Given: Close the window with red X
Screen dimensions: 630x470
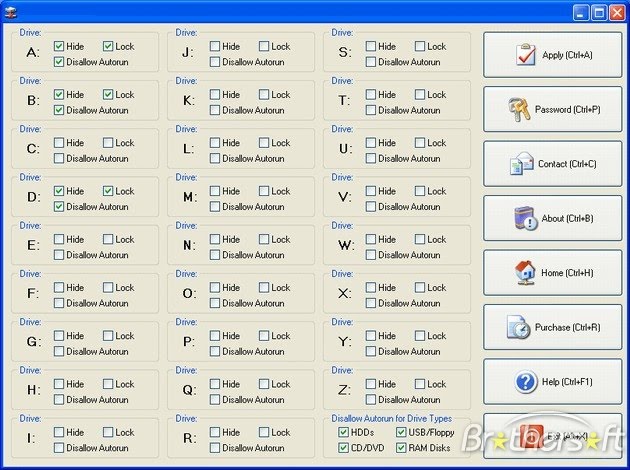Looking at the screenshot, I should [618, 13].
